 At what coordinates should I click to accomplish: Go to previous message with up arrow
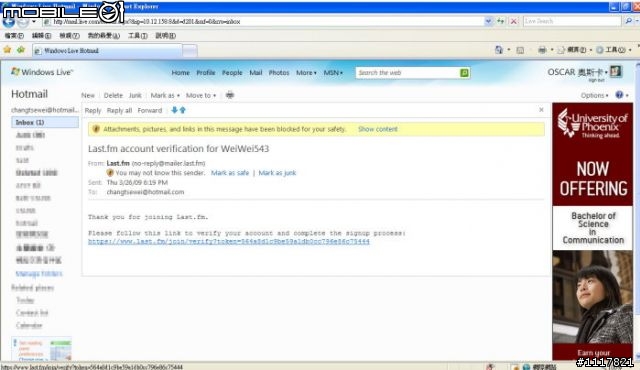(182, 110)
